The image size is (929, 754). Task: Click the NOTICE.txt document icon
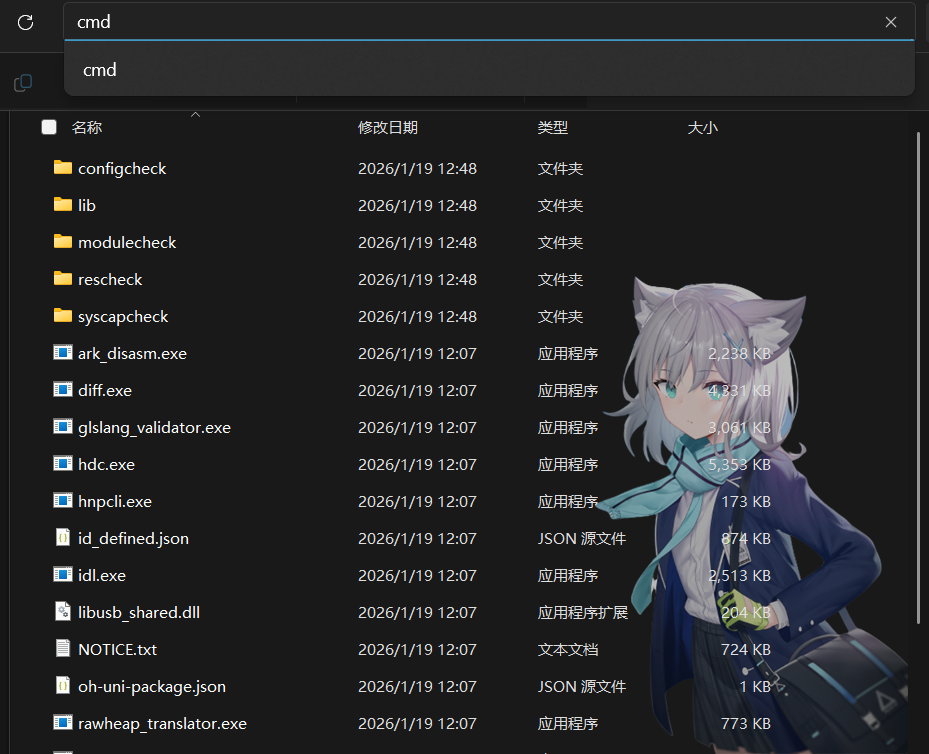coord(63,649)
